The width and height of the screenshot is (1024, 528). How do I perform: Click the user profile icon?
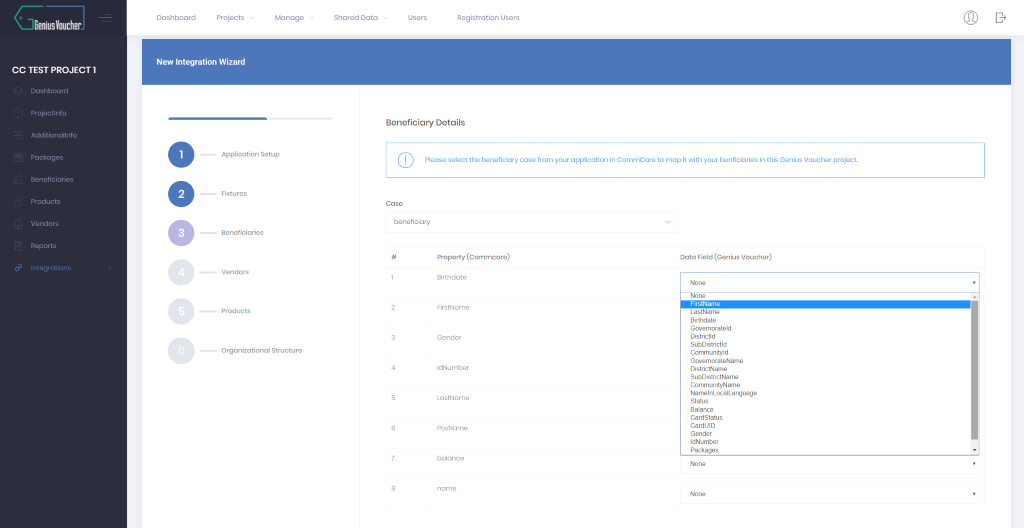click(x=970, y=17)
